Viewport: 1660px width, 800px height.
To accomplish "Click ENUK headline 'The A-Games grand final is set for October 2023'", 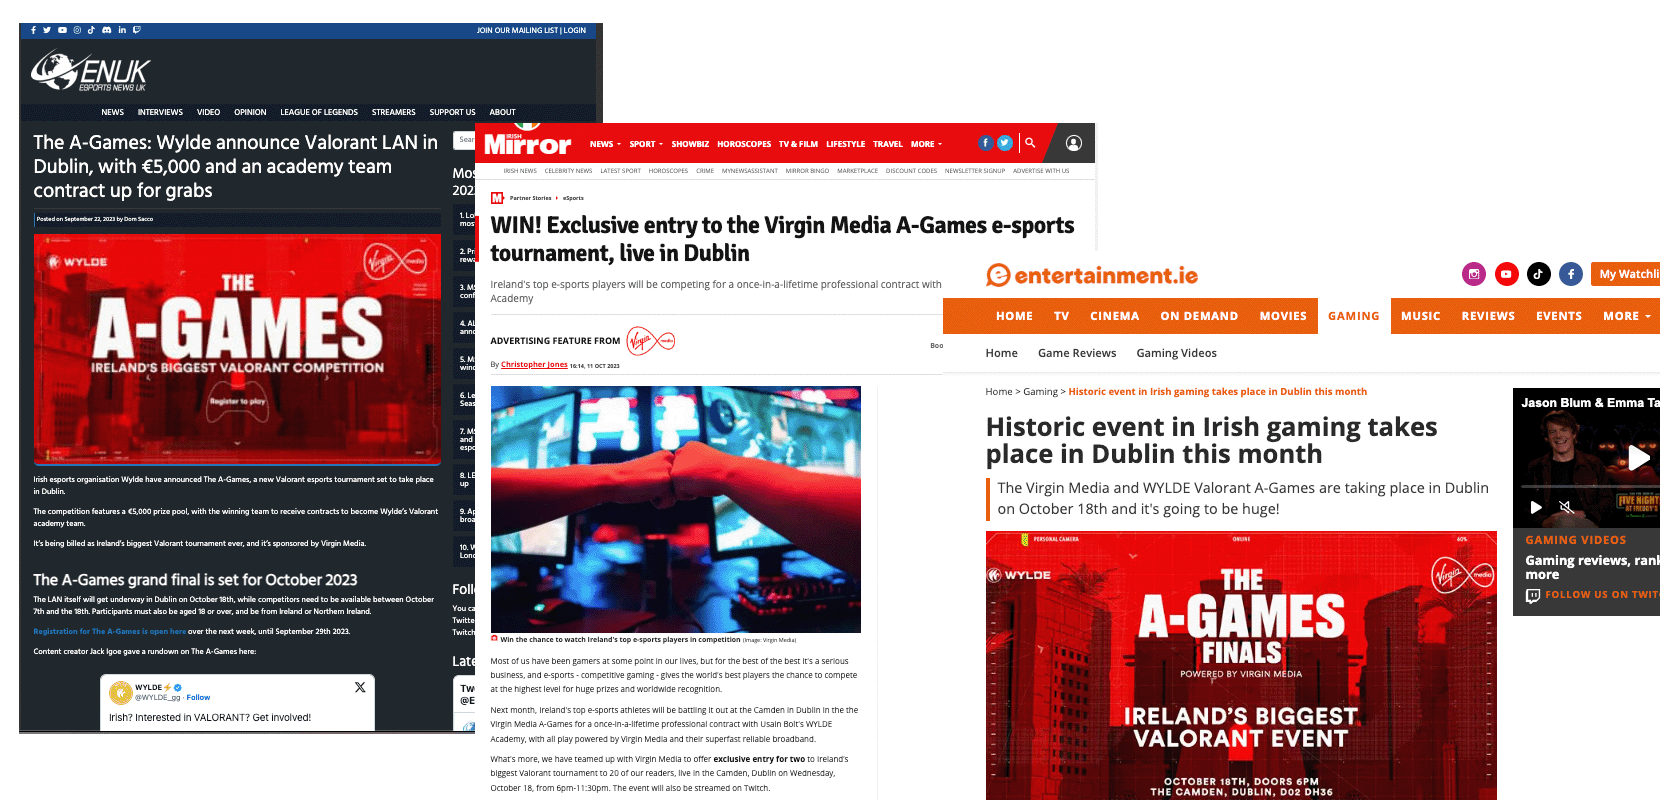I will pyautogui.click(x=195, y=580).
